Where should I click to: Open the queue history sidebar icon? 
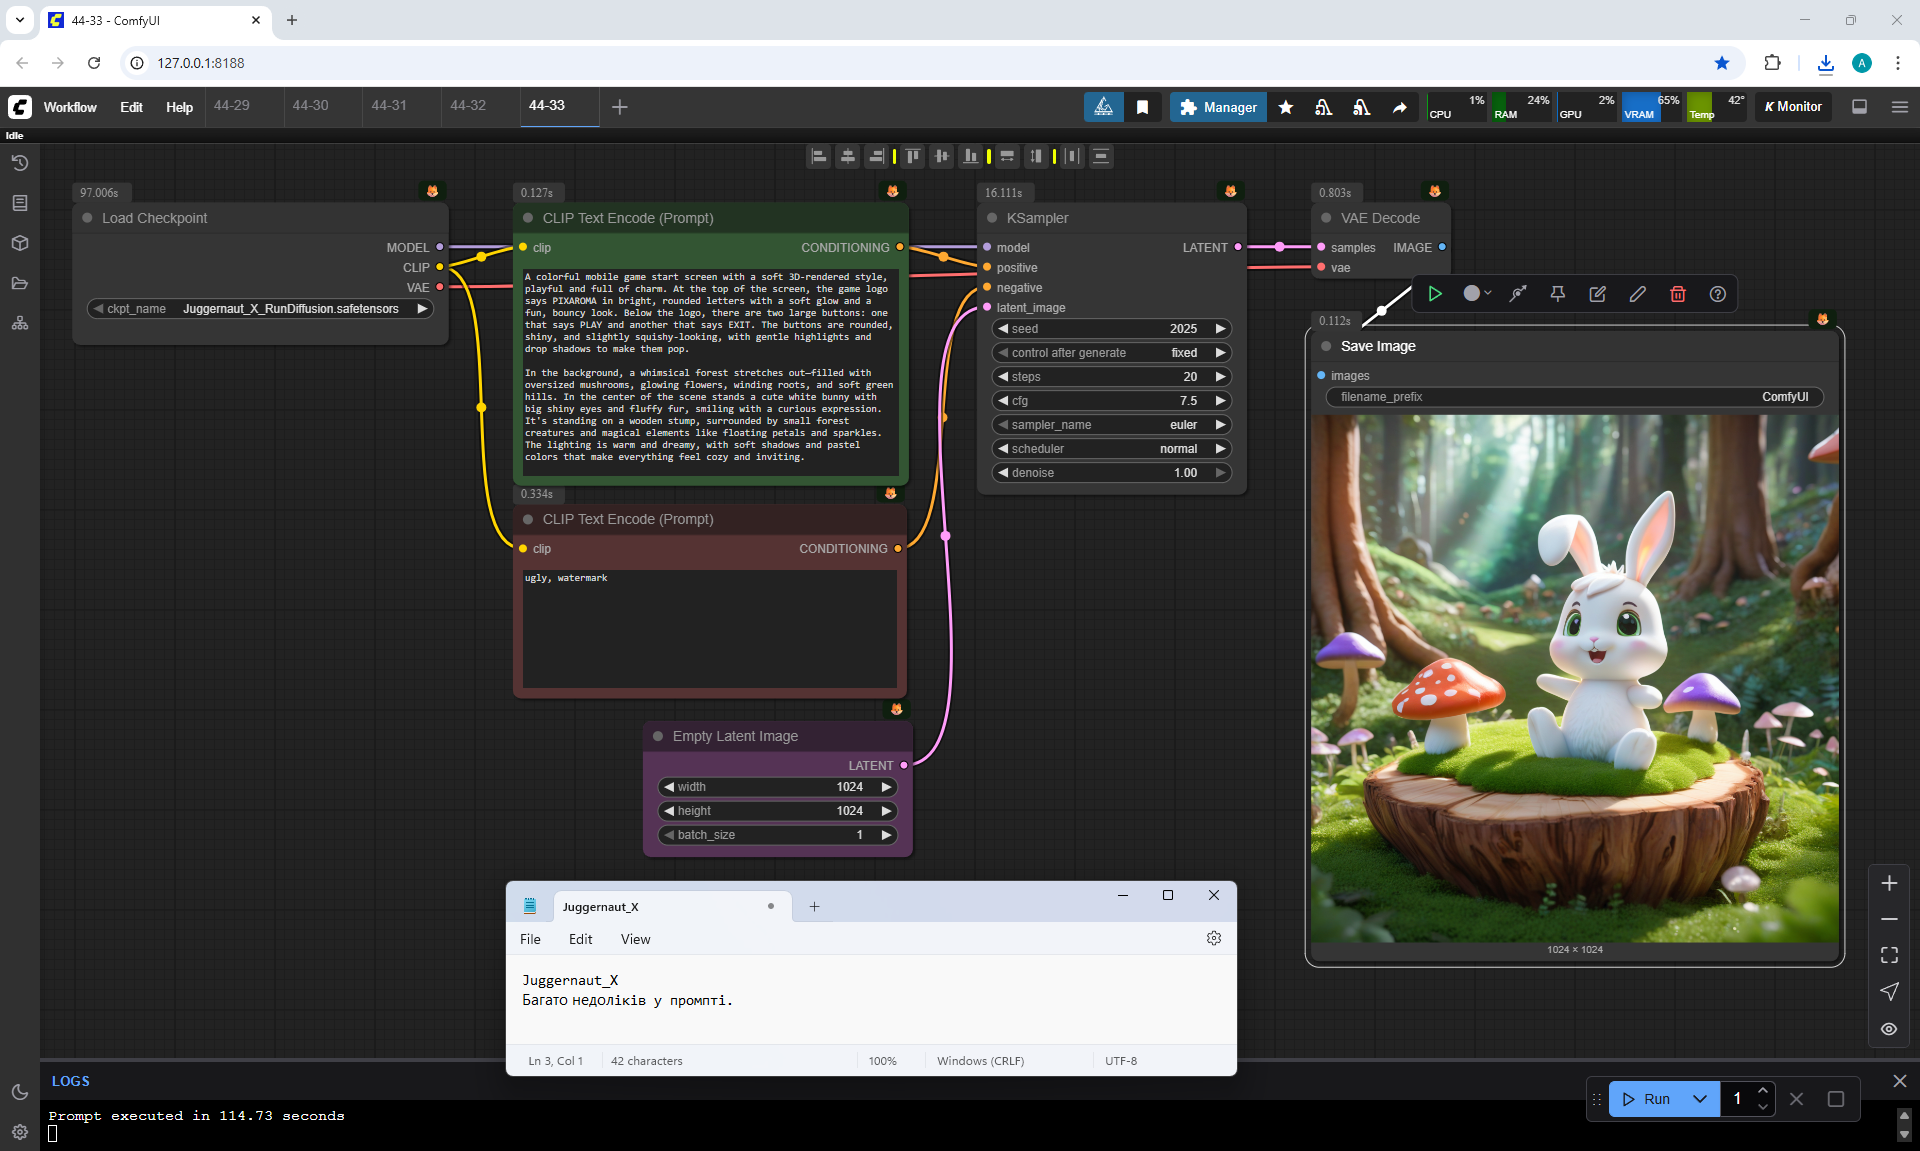coord(20,163)
